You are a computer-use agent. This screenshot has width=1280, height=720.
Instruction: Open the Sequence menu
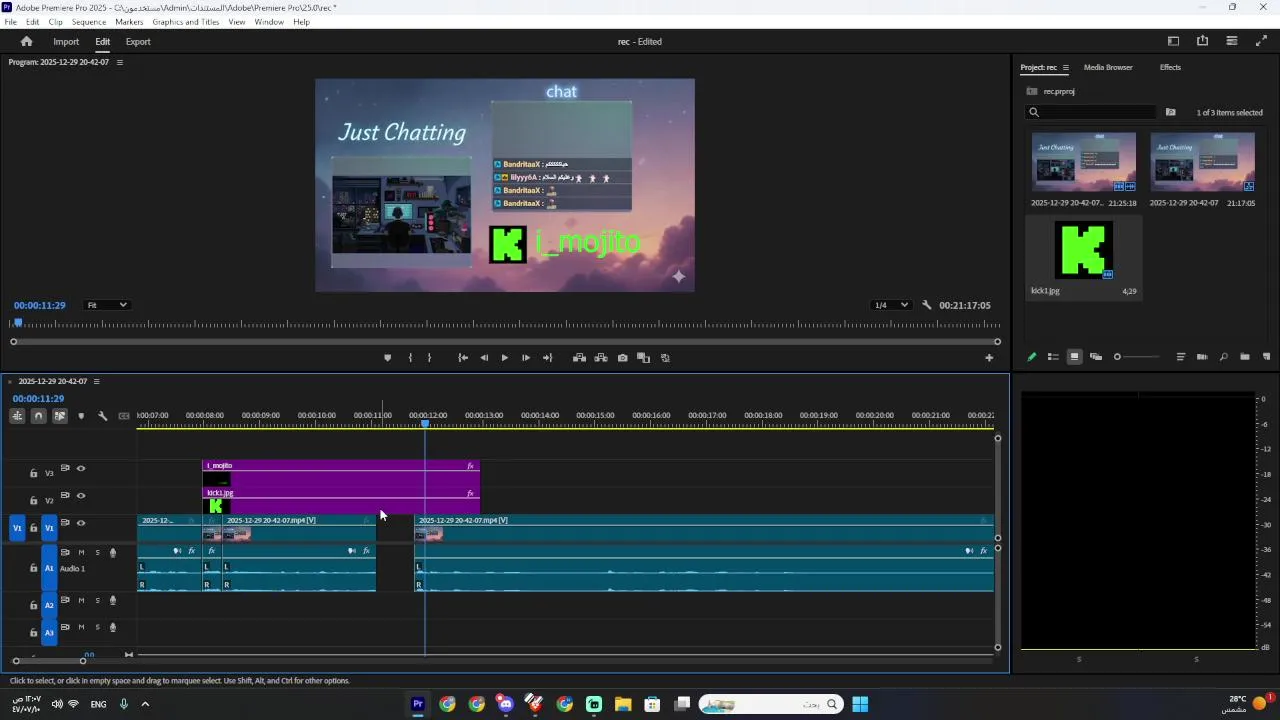[x=89, y=22]
